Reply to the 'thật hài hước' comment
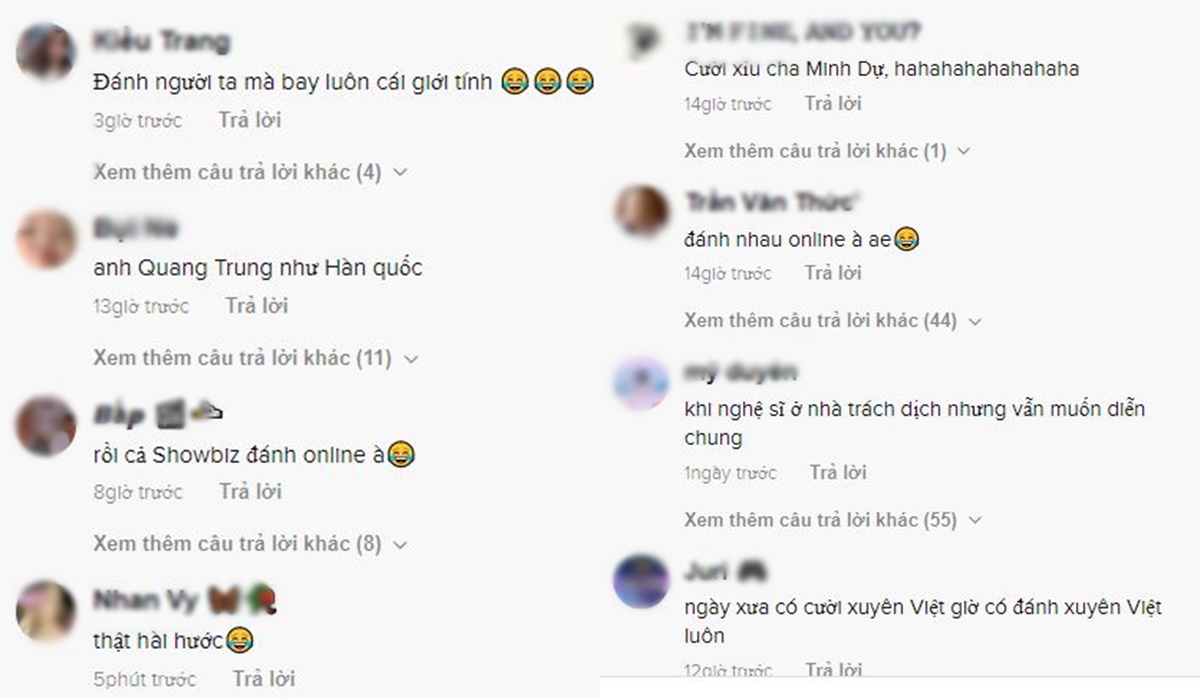 point(264,678)
